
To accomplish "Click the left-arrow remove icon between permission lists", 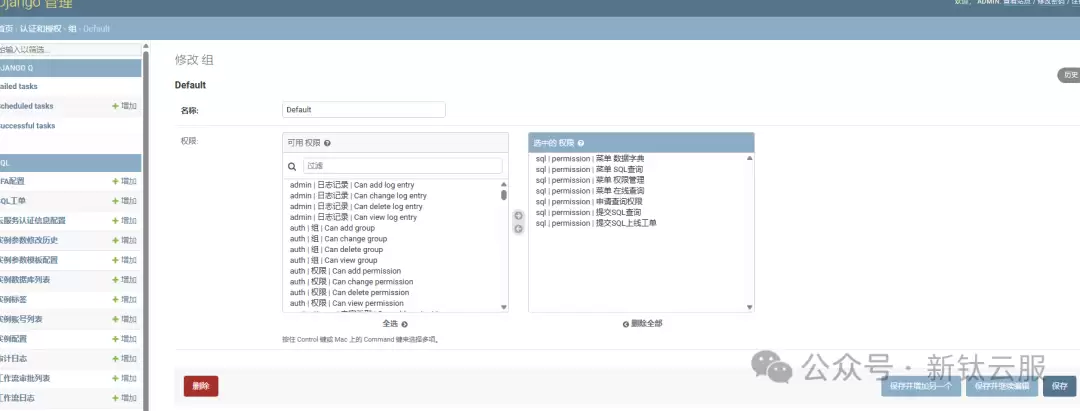I will (x=519, y=229).
